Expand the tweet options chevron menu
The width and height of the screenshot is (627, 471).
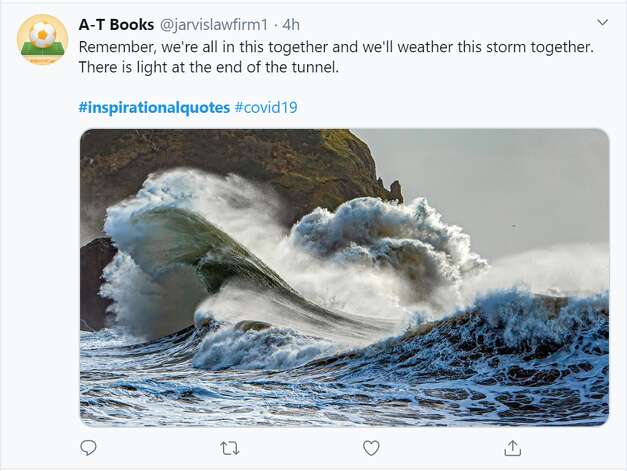click(x=602, y=22)
